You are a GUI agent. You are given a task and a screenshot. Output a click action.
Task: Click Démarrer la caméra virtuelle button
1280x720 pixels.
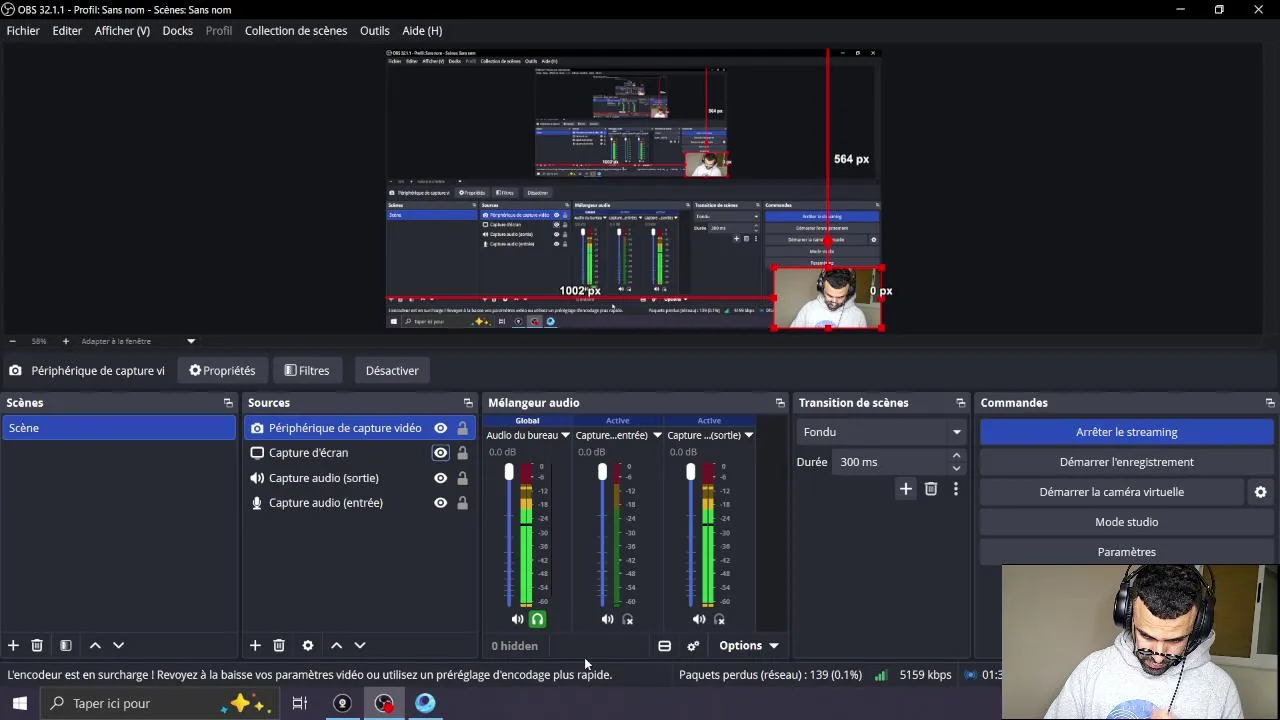1111,492
